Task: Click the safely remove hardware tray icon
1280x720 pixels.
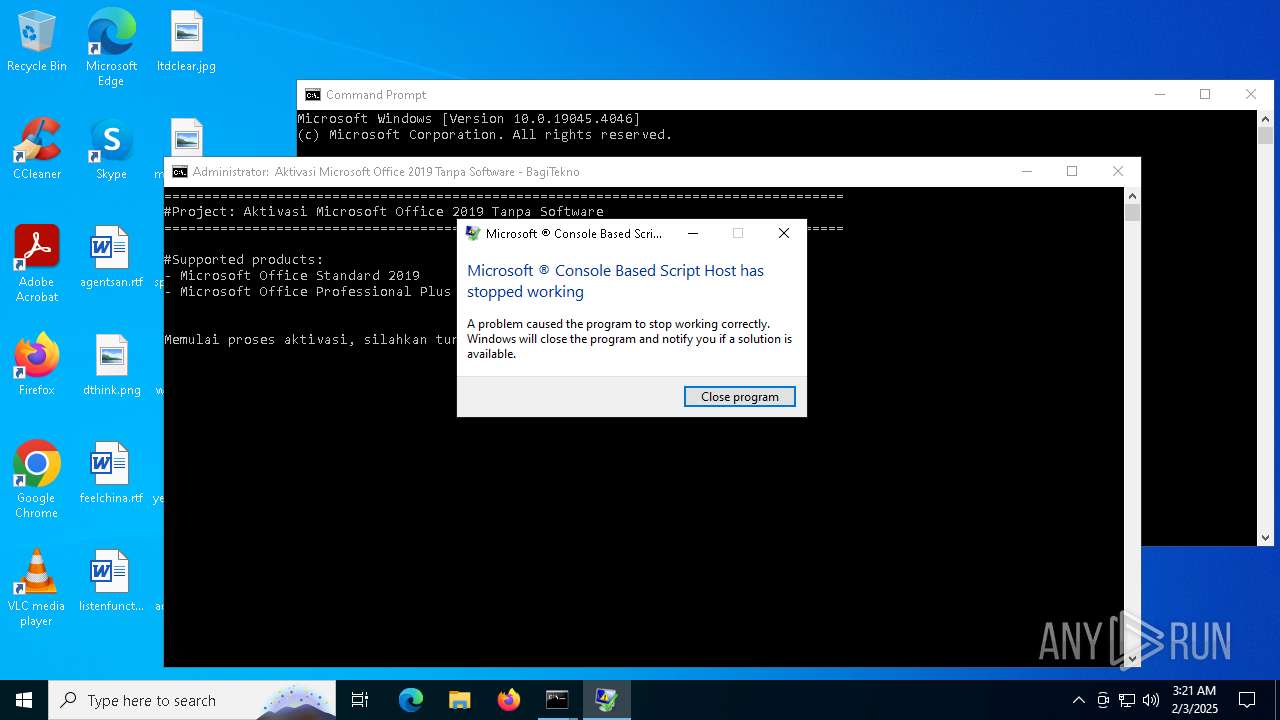Action: [x=1103, y=700]
